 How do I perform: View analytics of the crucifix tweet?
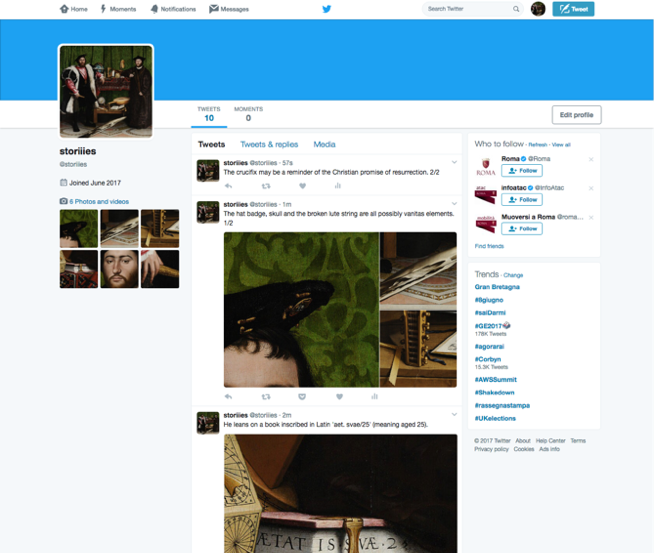tap(338, 186)
